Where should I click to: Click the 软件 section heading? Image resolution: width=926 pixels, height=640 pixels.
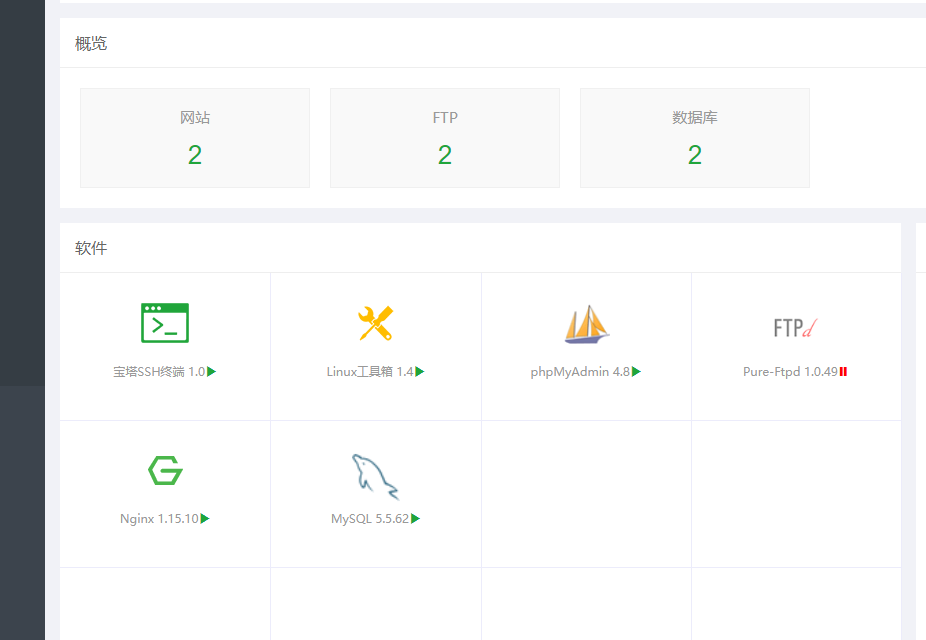click(91, 248)
